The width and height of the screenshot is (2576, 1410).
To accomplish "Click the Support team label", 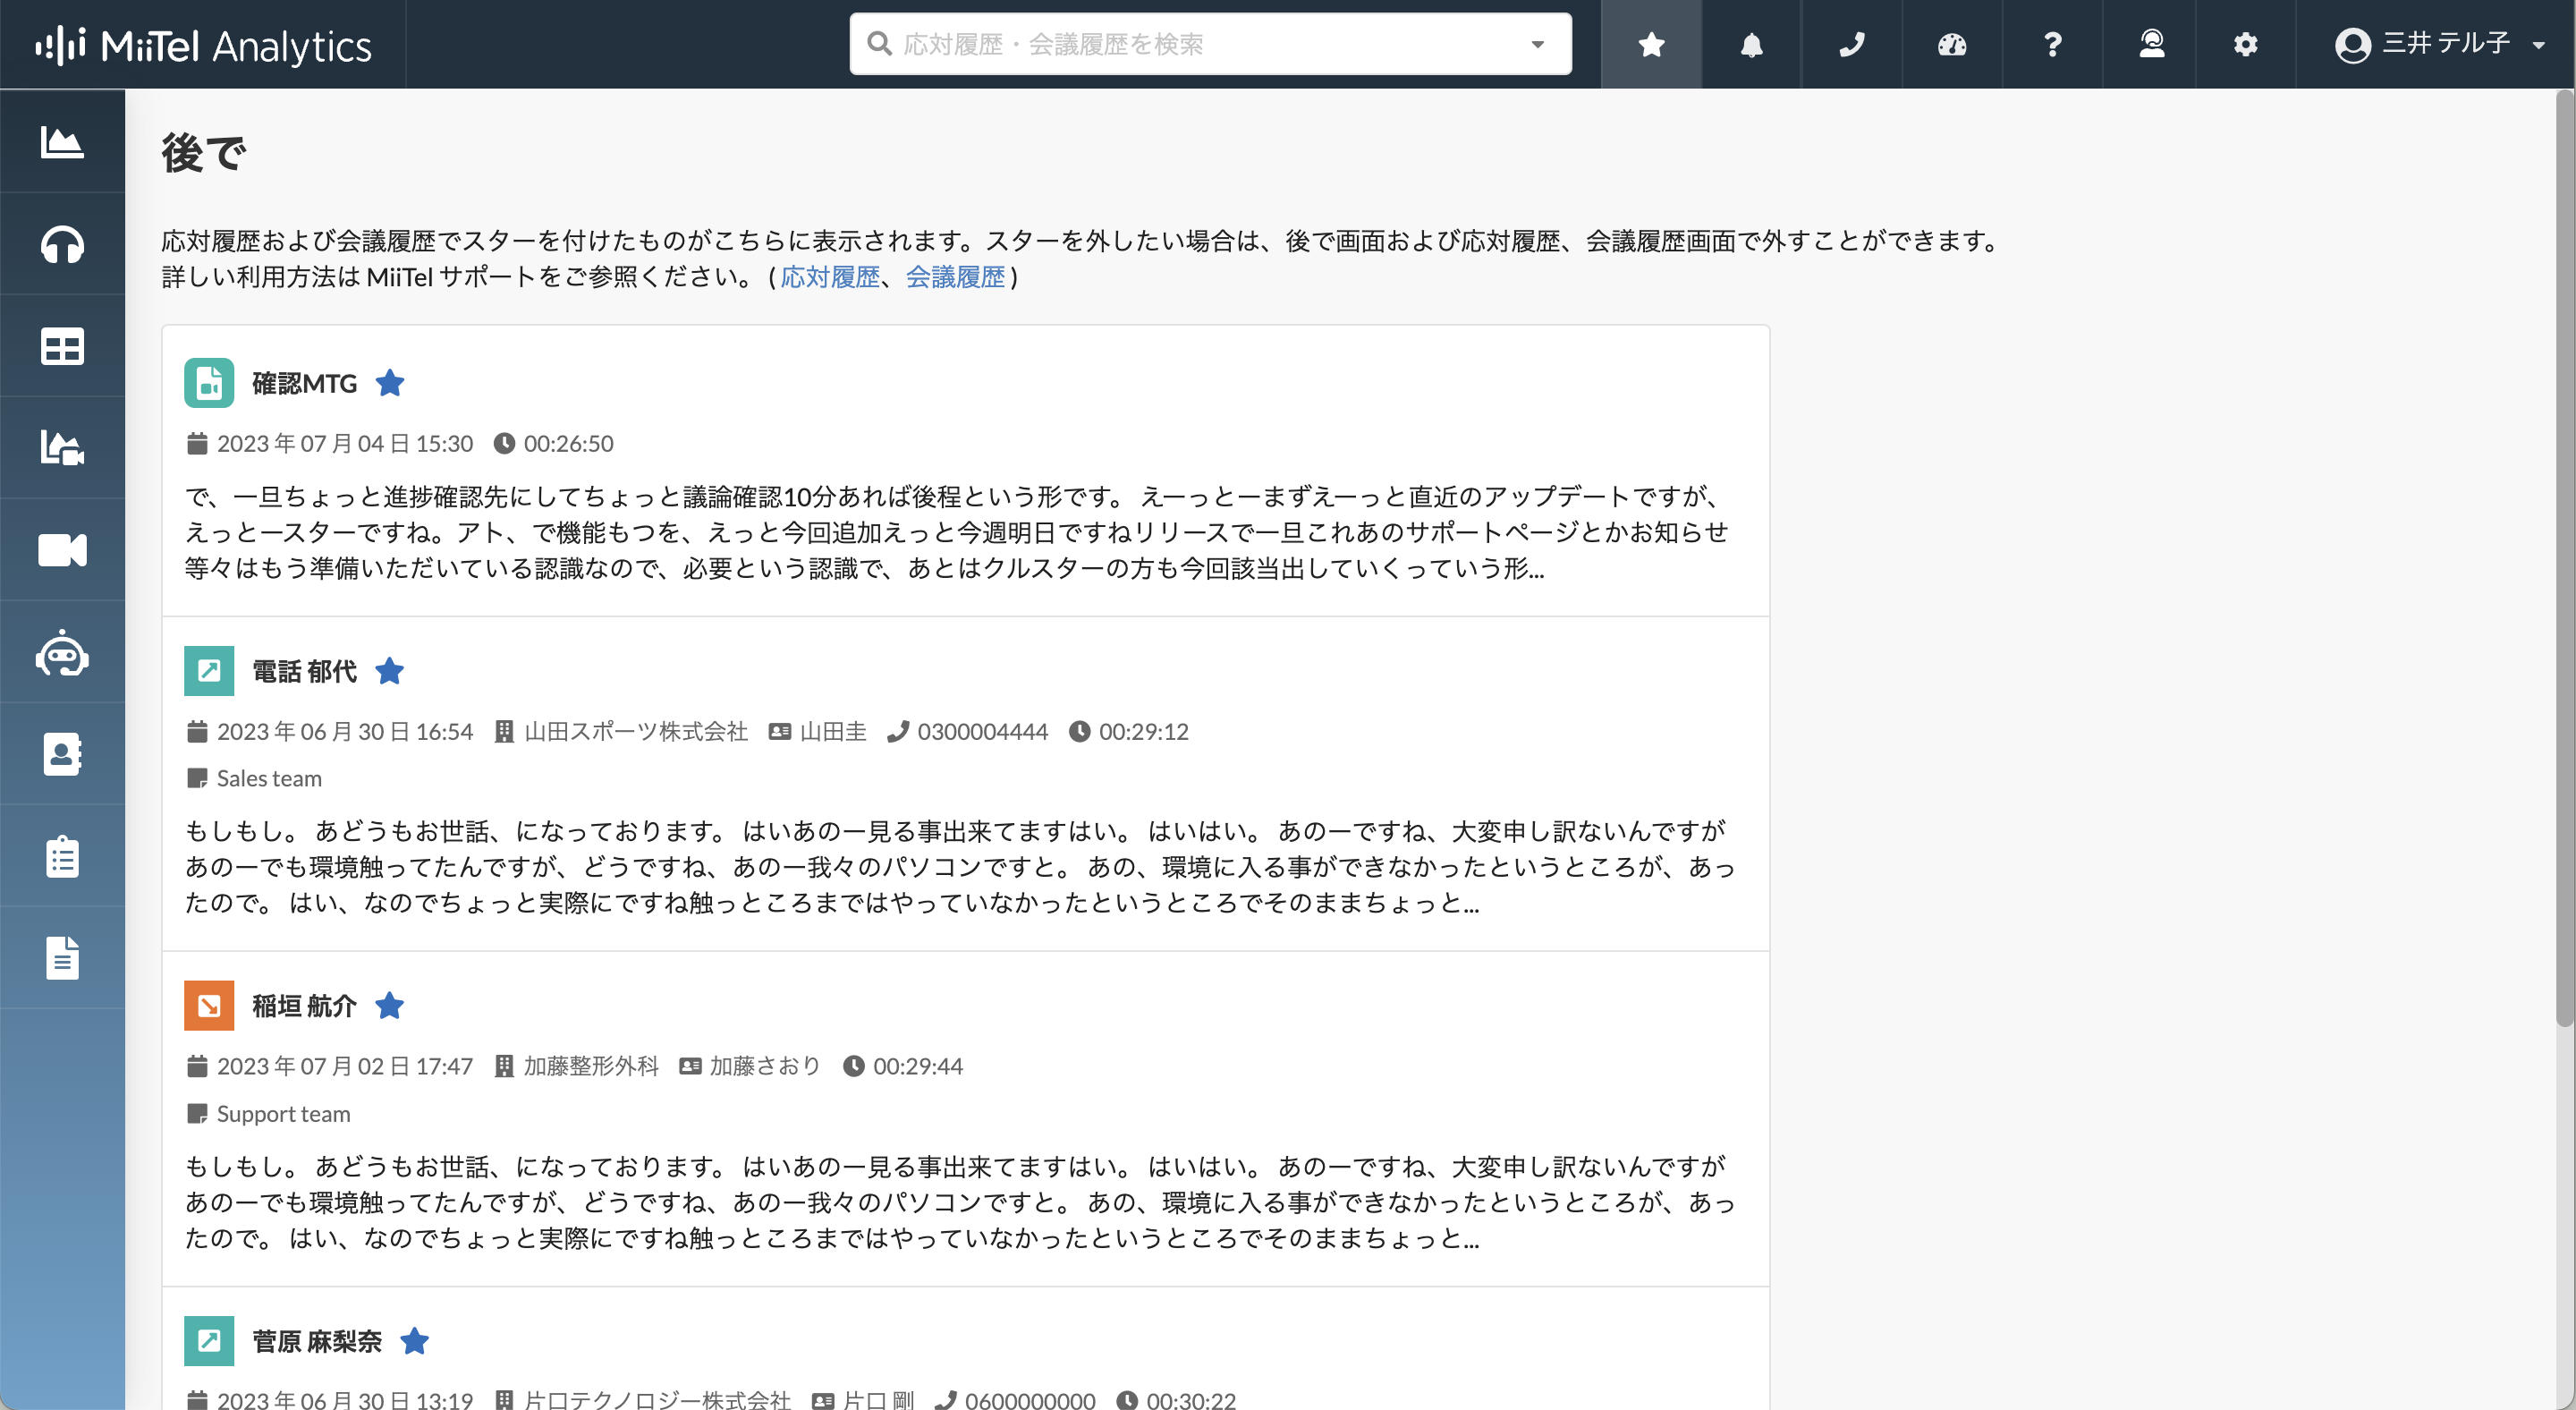I will (x=283, y=1113).
